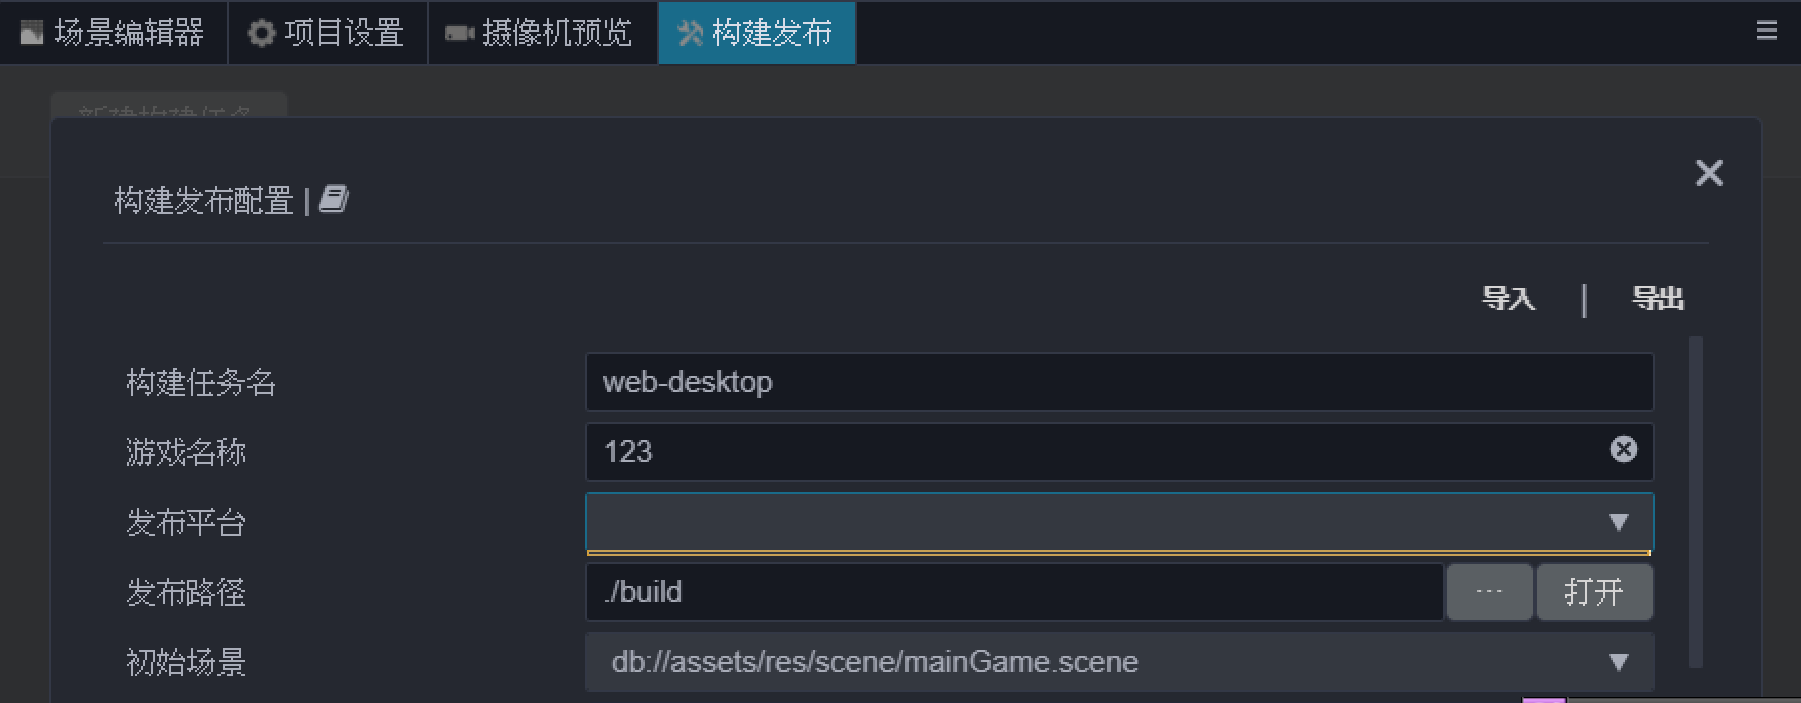
Task: Click the dimmed 新建构建任务 button behind the dialog
Action: pyautogui.click(x=168, y=106)
